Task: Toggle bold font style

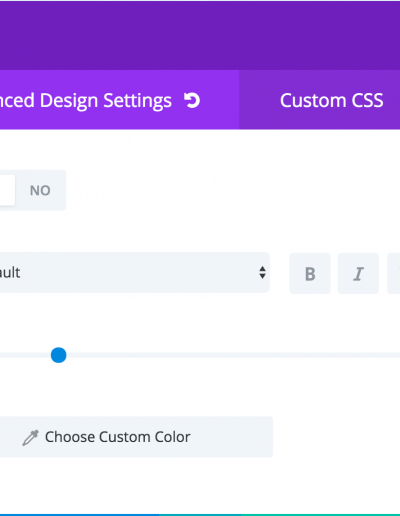Action: (310, 273)
